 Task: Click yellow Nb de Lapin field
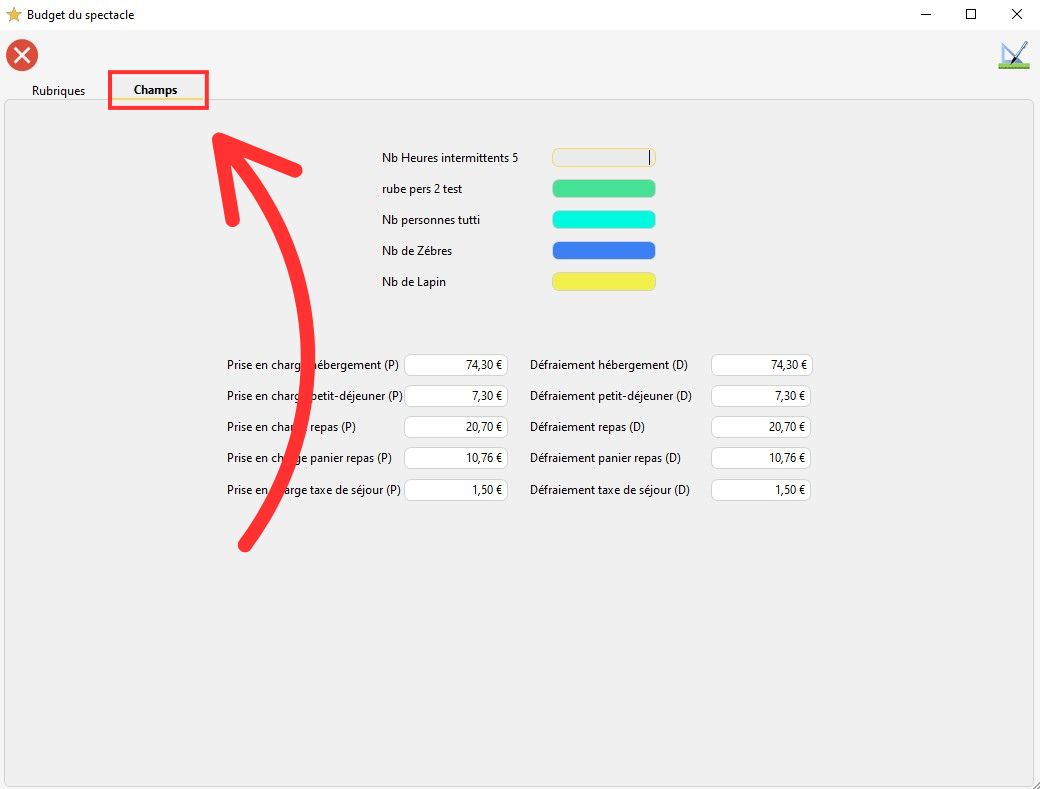(x=603, y=282)
